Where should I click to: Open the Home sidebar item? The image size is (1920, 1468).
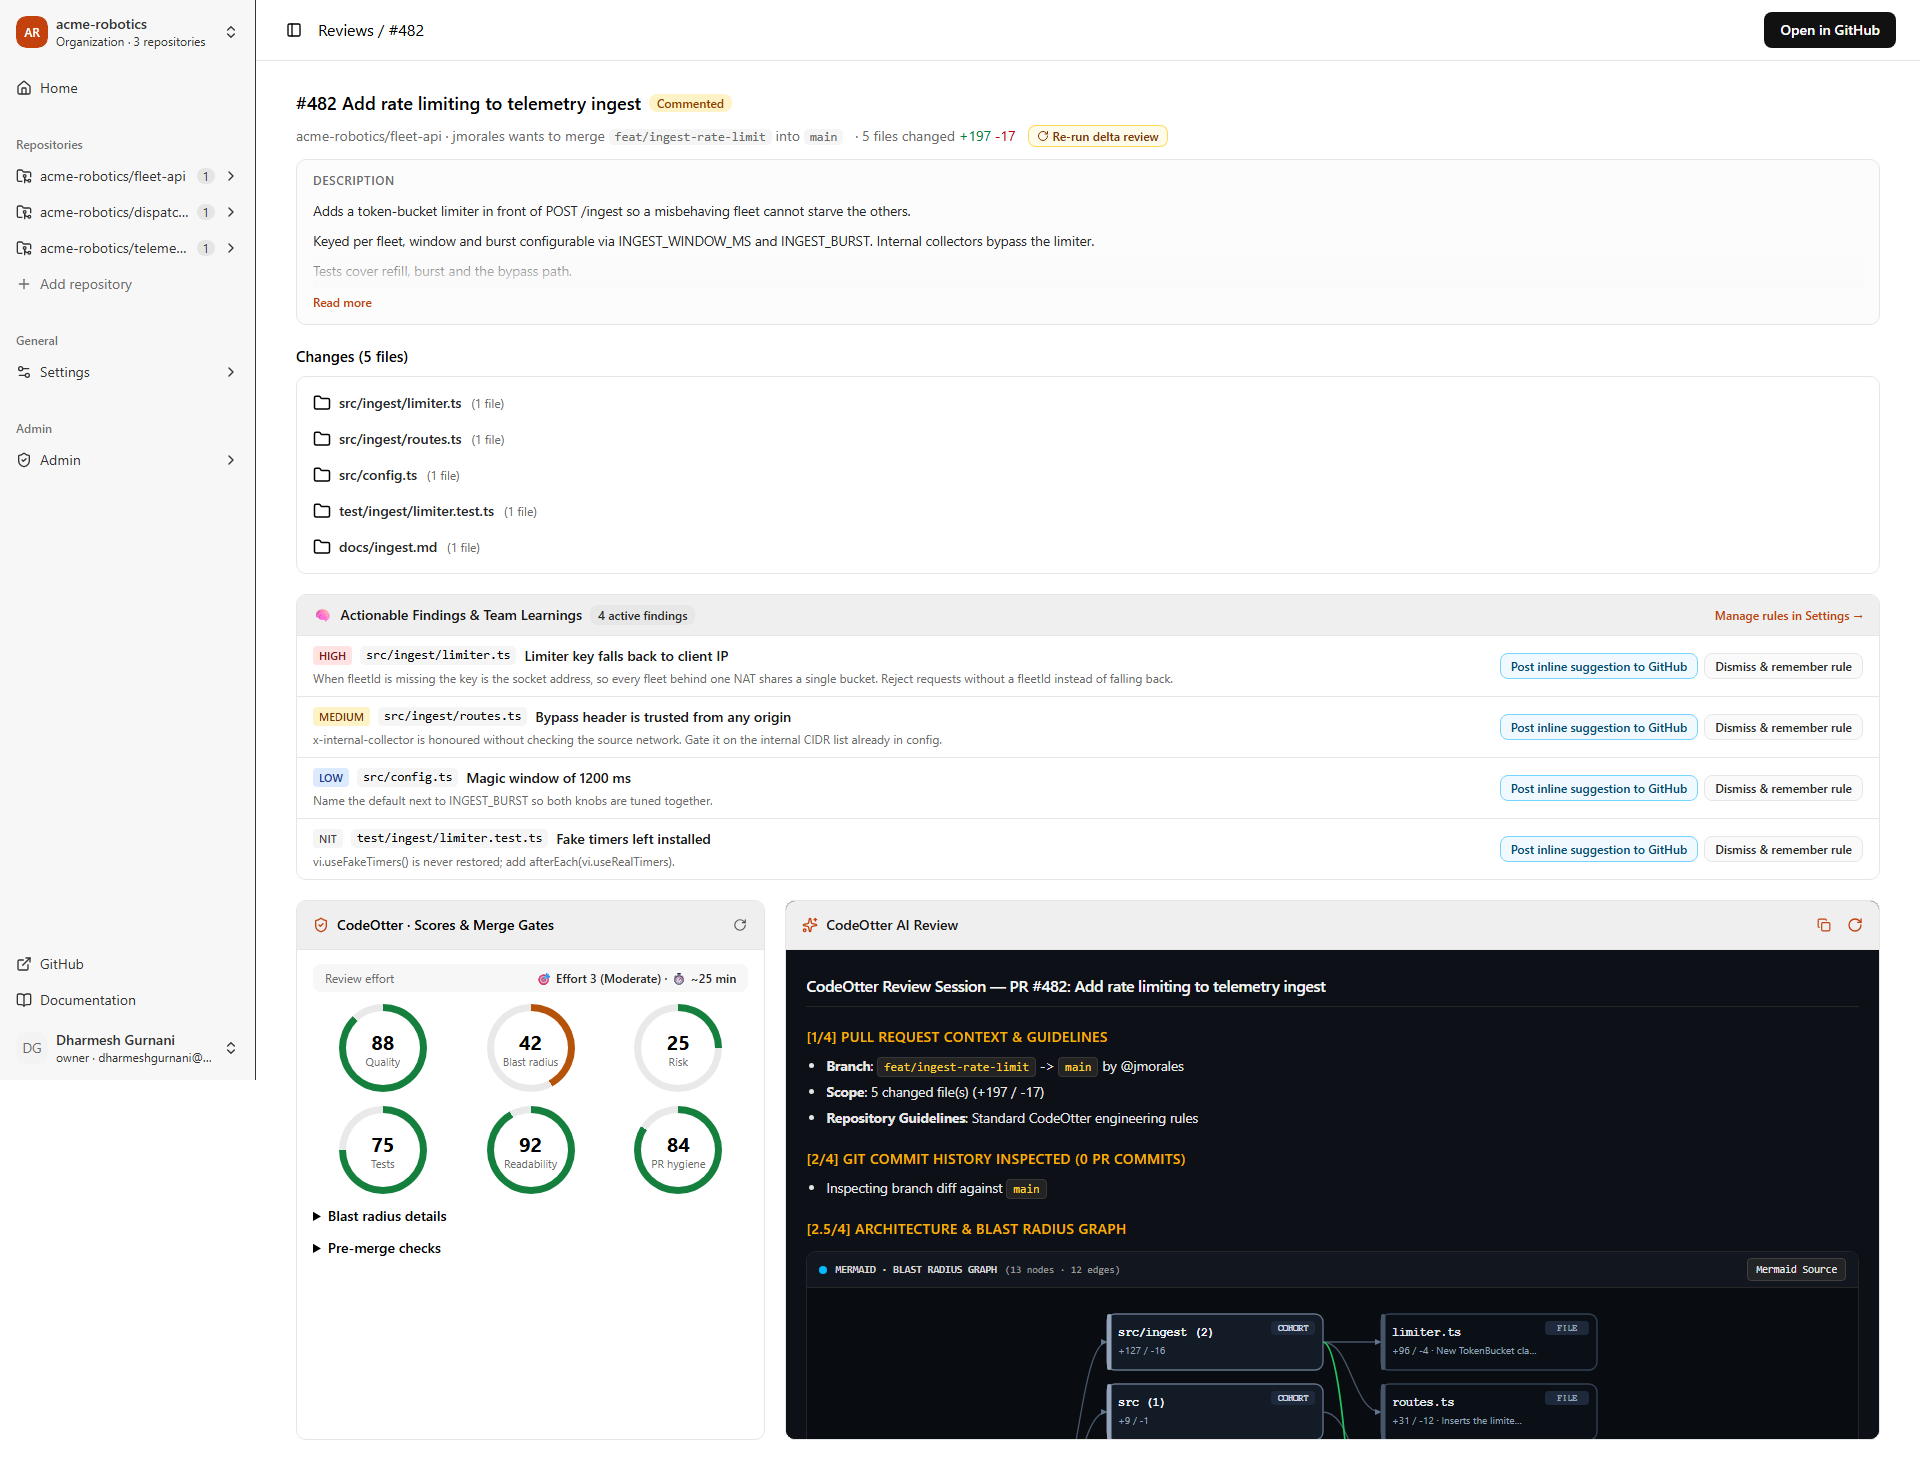coord(128,88)
